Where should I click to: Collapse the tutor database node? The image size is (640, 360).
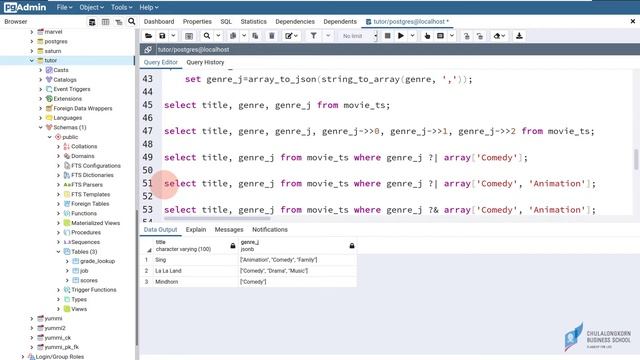click(x=31, y=60)
